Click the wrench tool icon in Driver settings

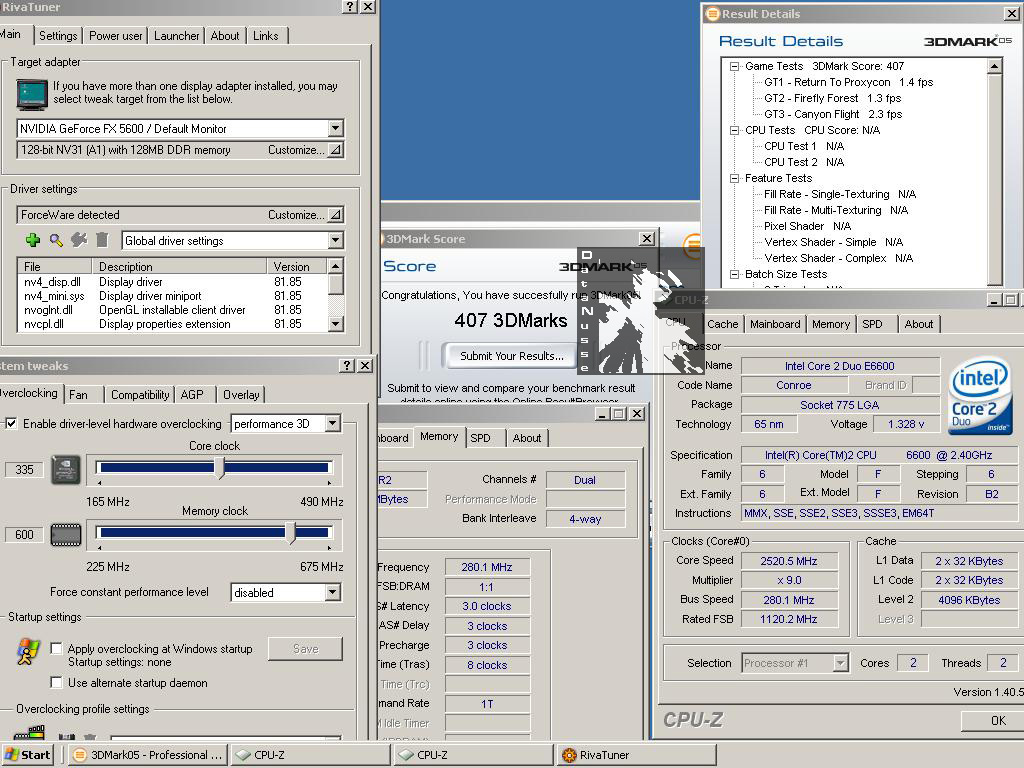click(79, 240)
